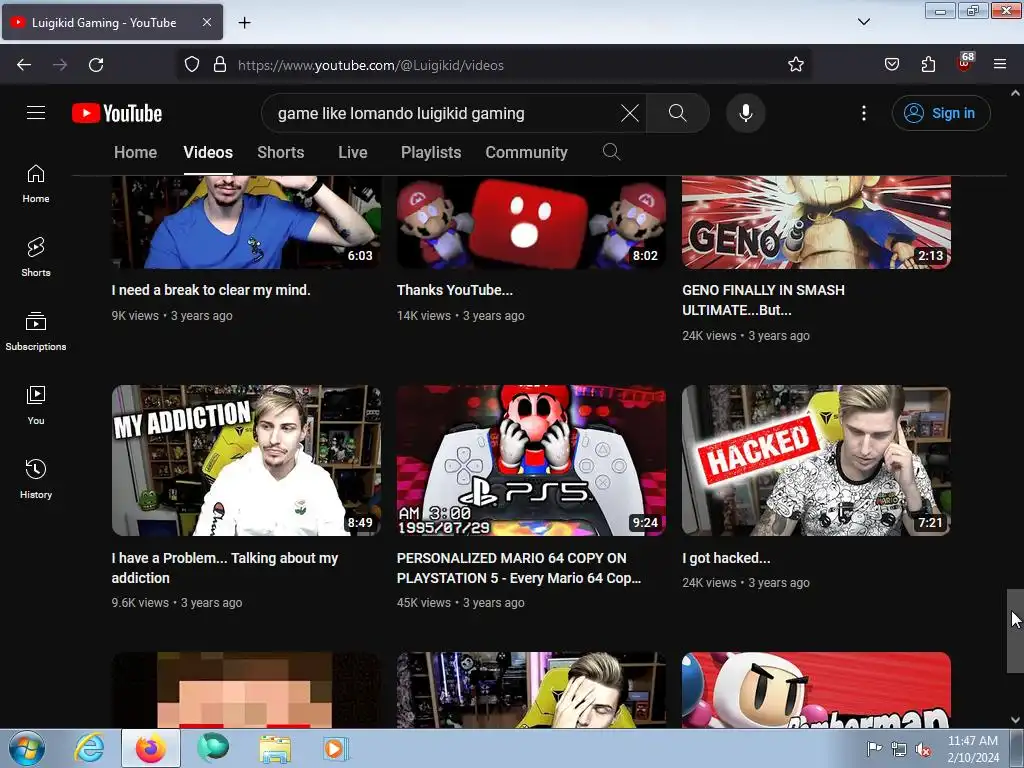
Task: Switch to the channel Home tab
Action: (135, 152)
